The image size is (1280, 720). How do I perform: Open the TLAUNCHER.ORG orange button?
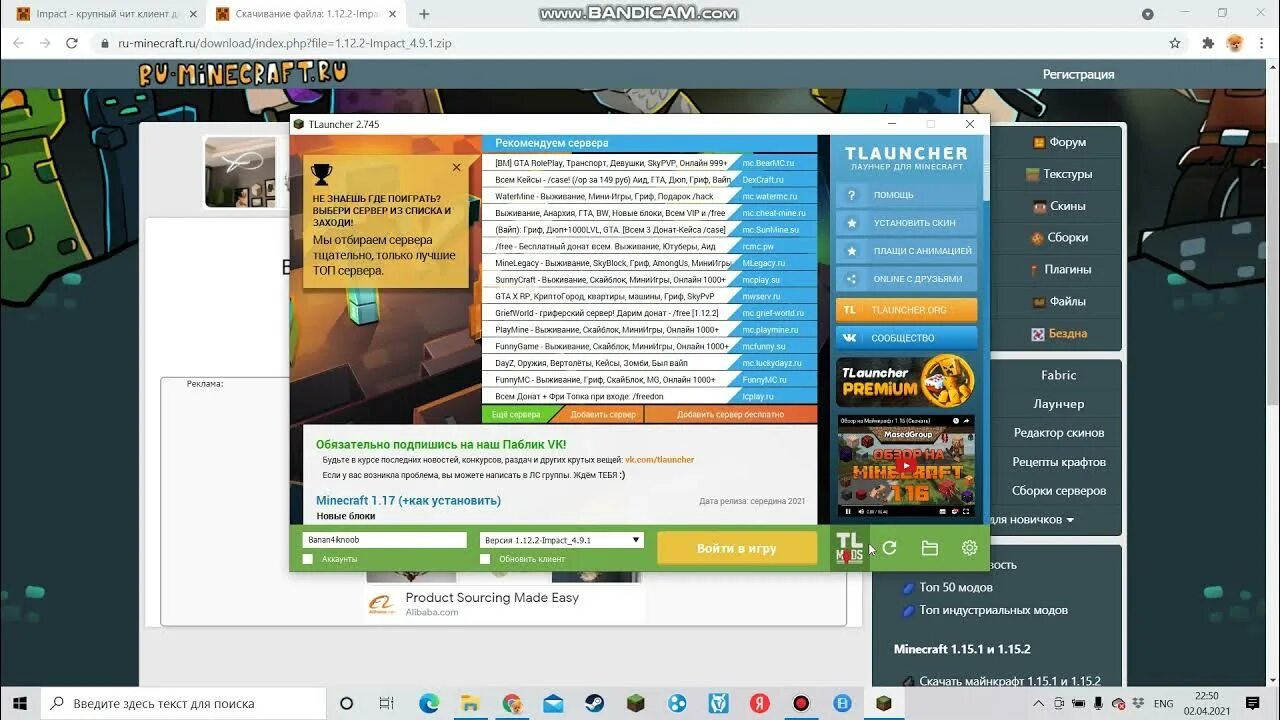click(906, 310)
